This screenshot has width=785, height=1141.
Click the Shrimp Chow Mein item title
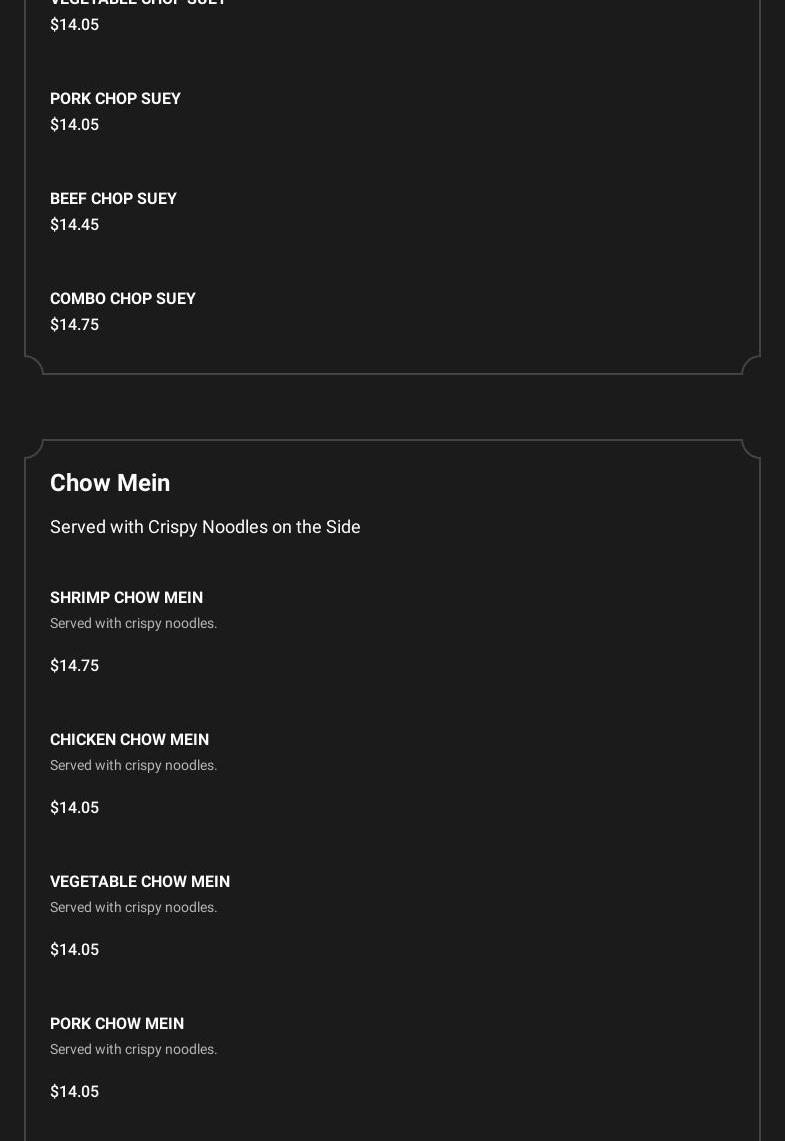126,598
